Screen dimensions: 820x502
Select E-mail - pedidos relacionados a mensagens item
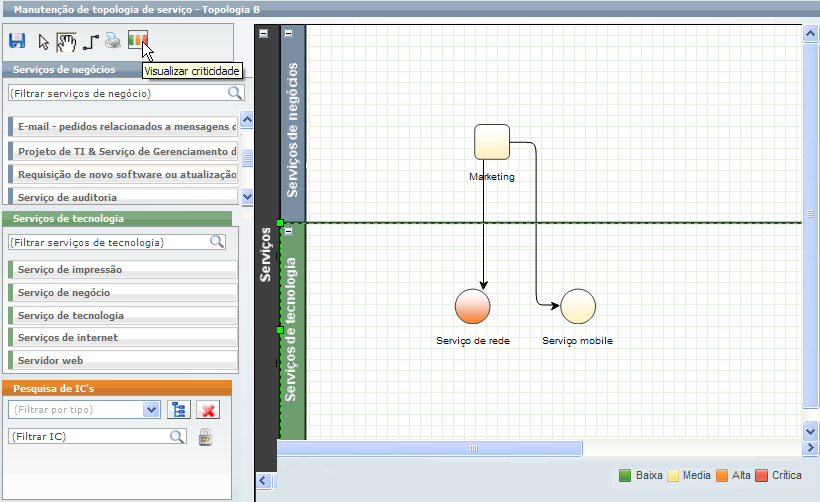pyautogui.click(x=123, y=127)
